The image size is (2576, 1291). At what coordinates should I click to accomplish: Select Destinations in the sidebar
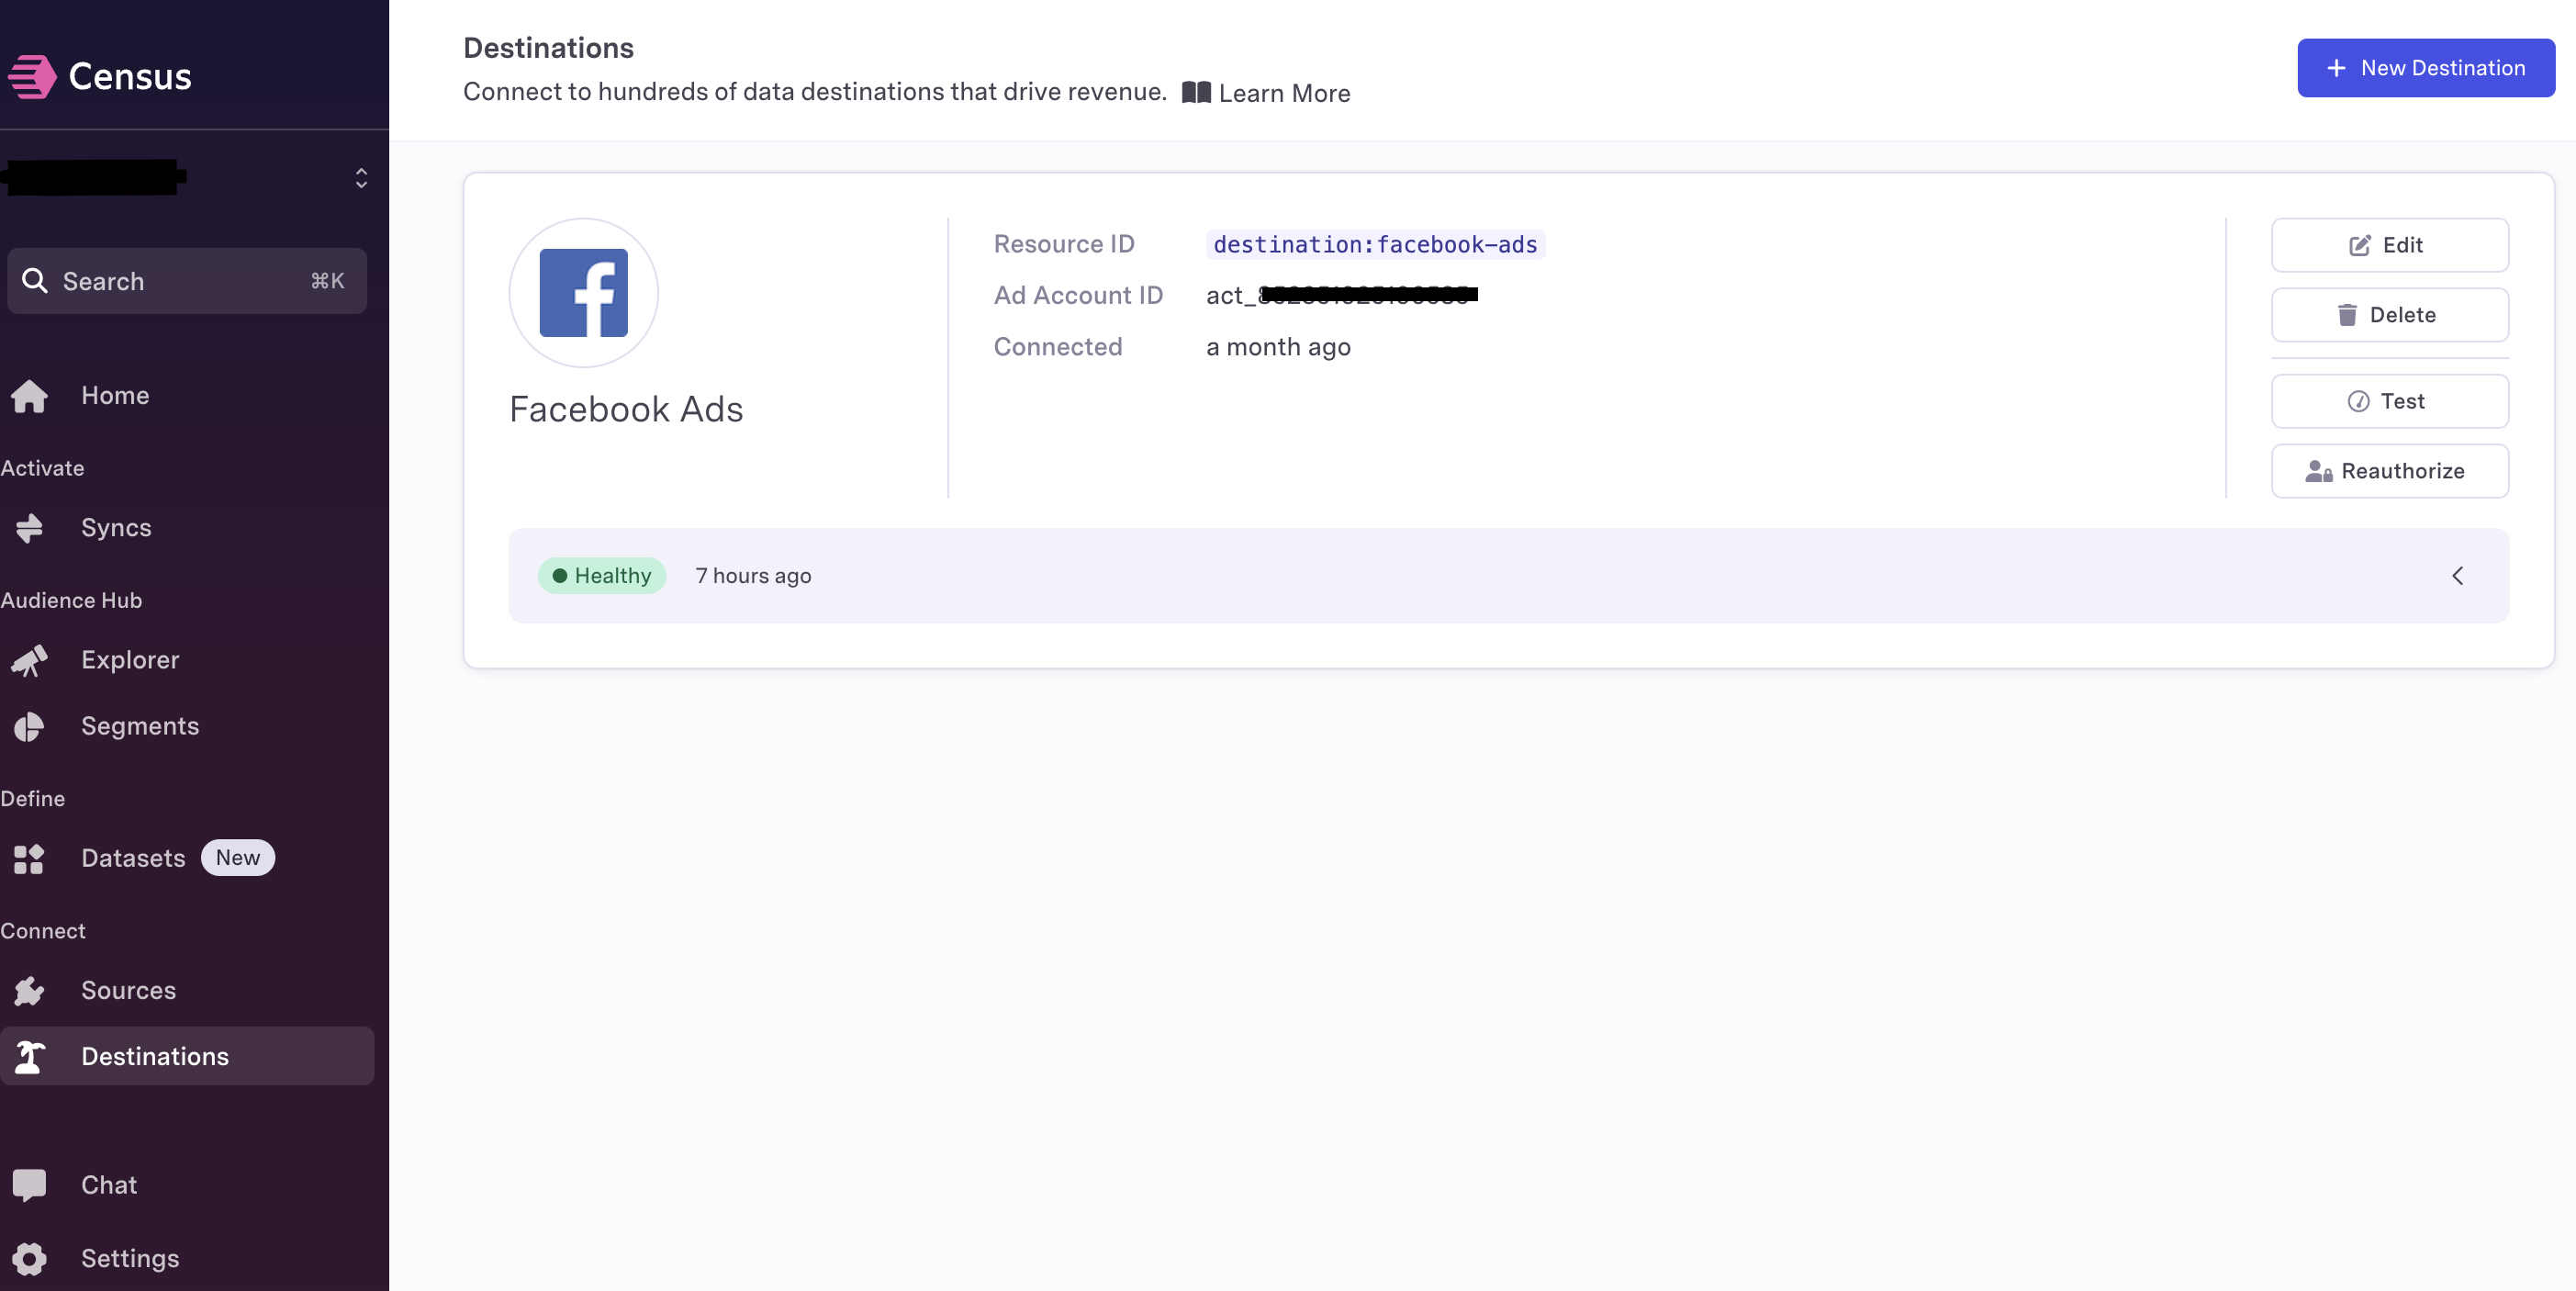(x=187, y=1056)
